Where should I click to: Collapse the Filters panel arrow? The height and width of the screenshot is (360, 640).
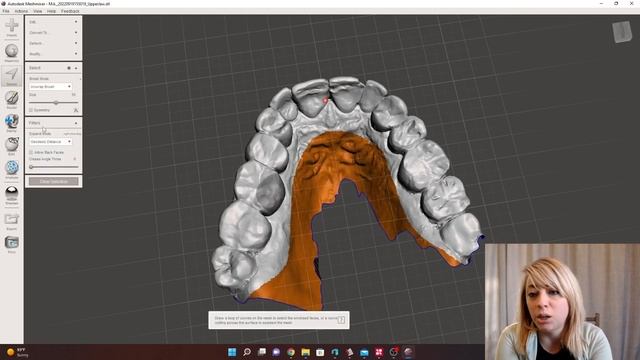point(76,123)
